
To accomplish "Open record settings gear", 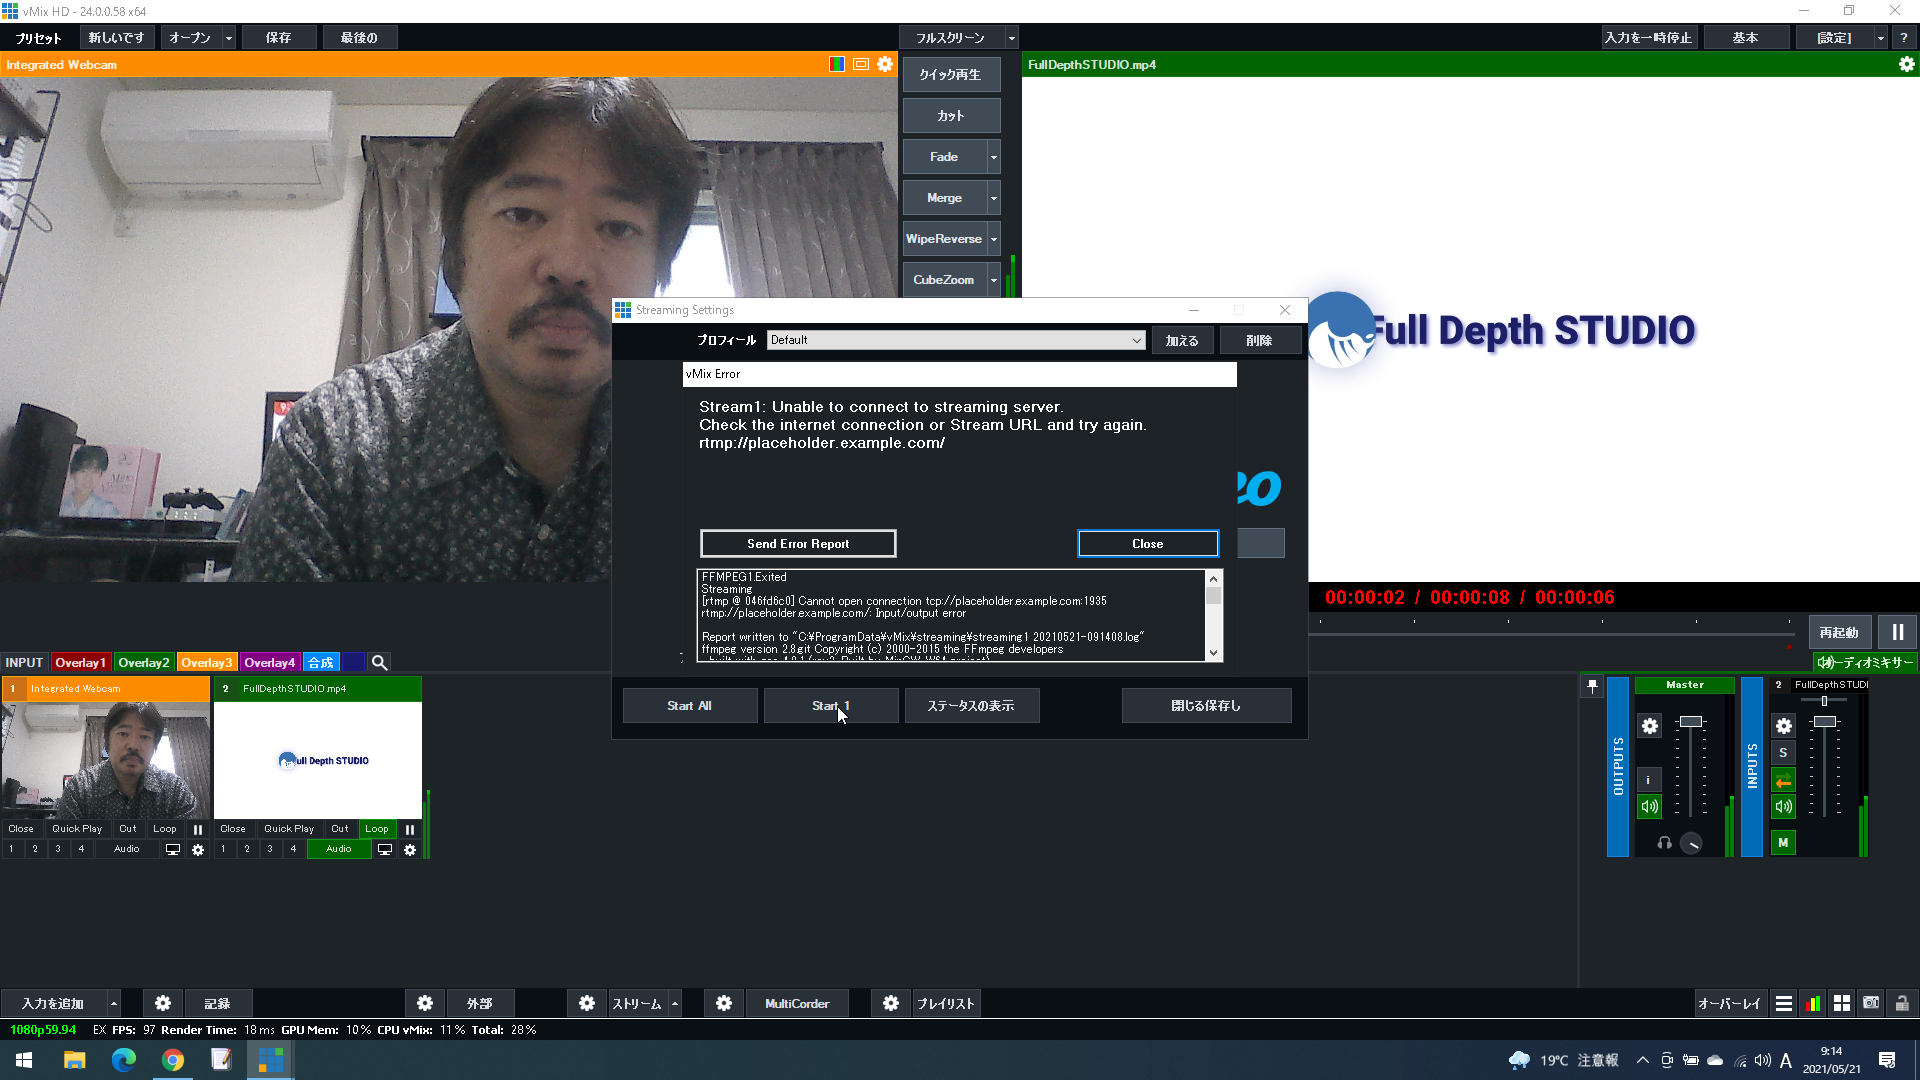I will click(x=163, y=1003).
